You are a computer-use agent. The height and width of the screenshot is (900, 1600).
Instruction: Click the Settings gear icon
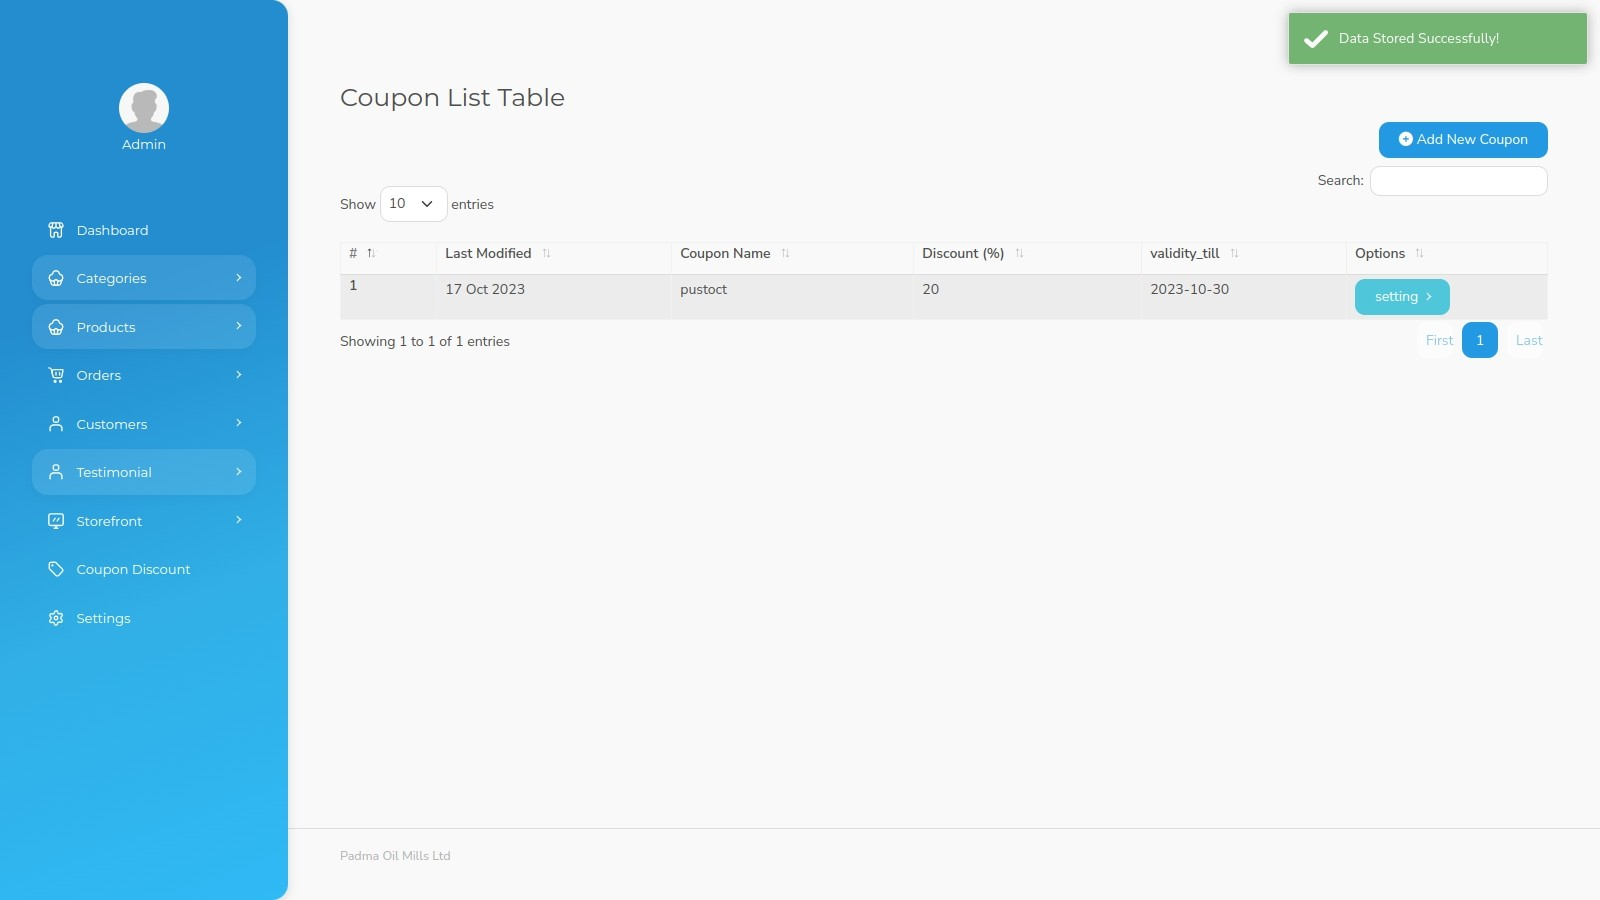coord(56,618)
